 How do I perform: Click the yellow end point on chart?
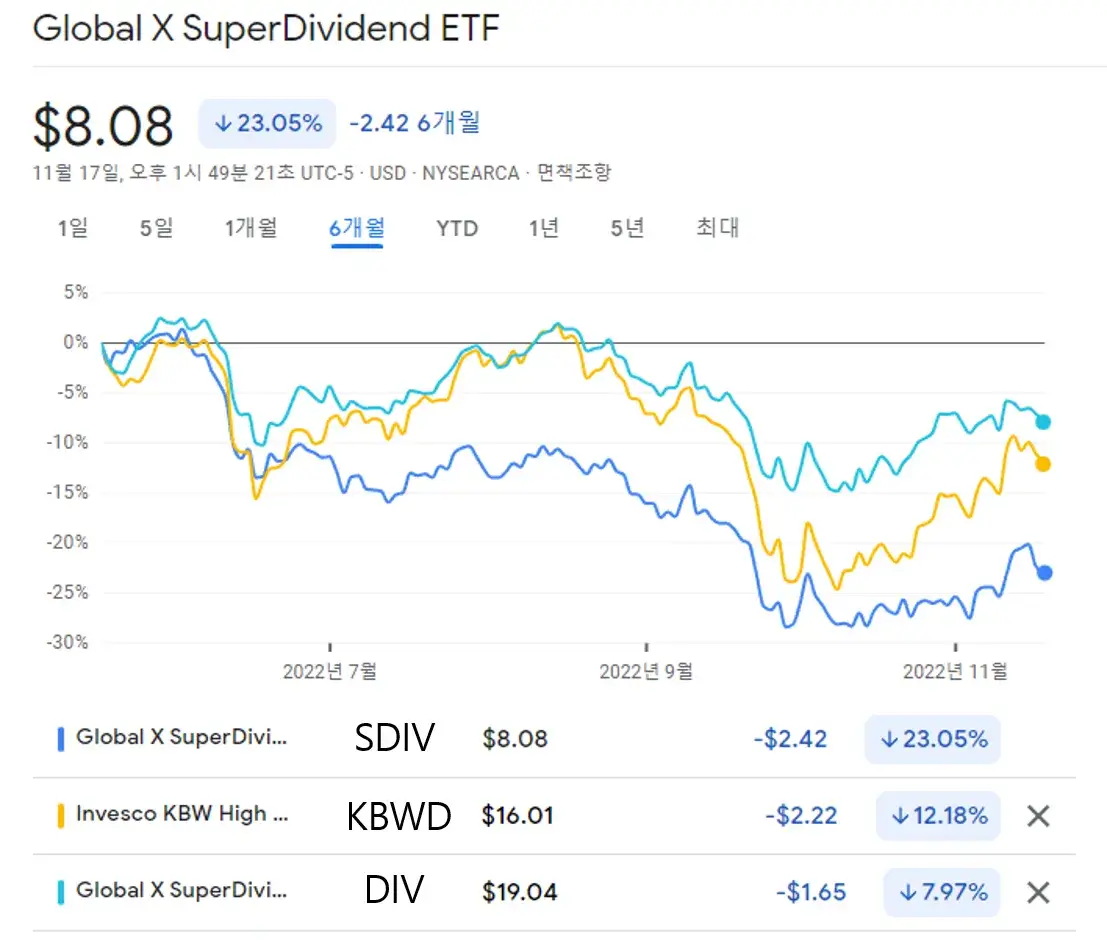click(1043, 464)
